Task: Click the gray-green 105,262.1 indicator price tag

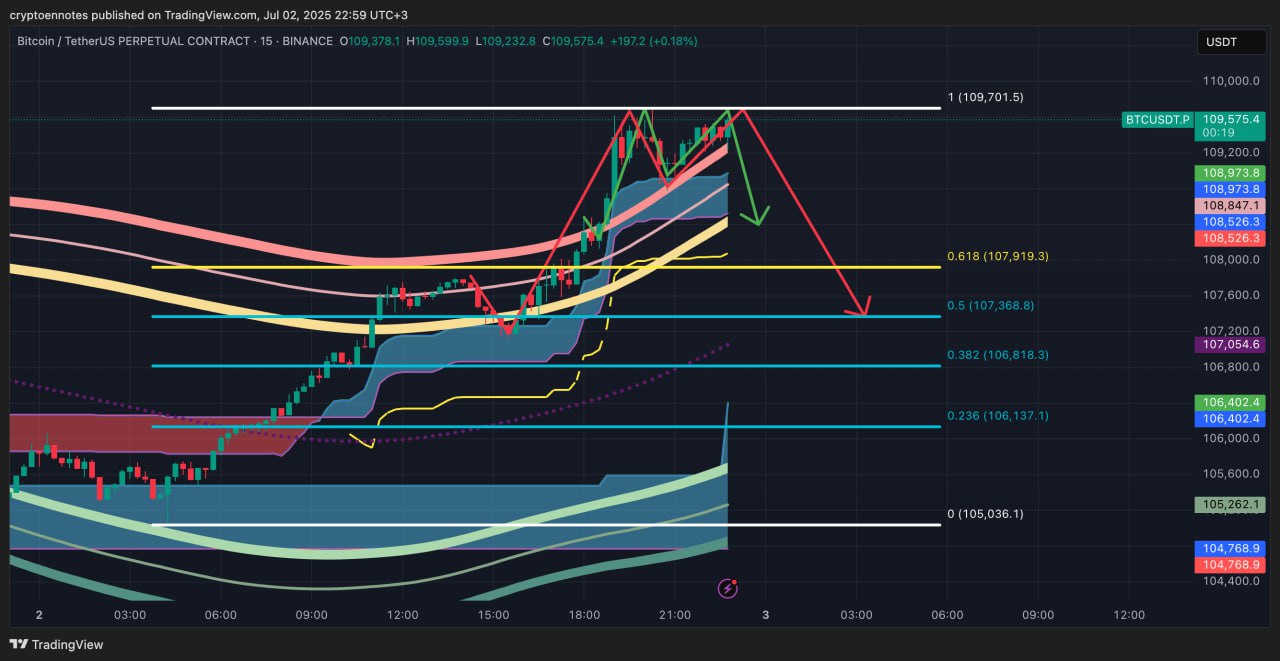Action: point(1231,504)
